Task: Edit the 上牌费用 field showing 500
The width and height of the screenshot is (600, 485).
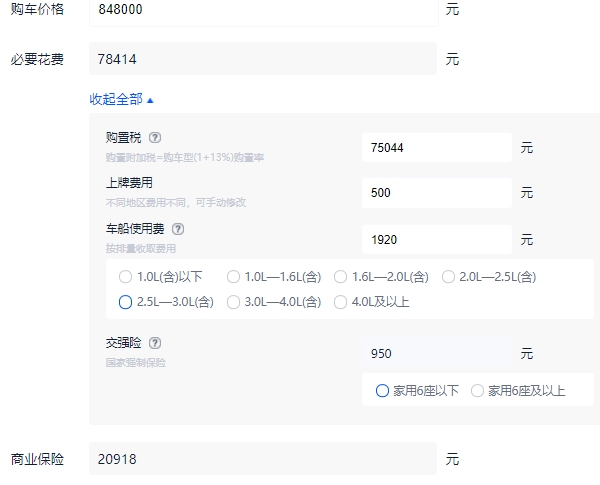Action: 437,193
